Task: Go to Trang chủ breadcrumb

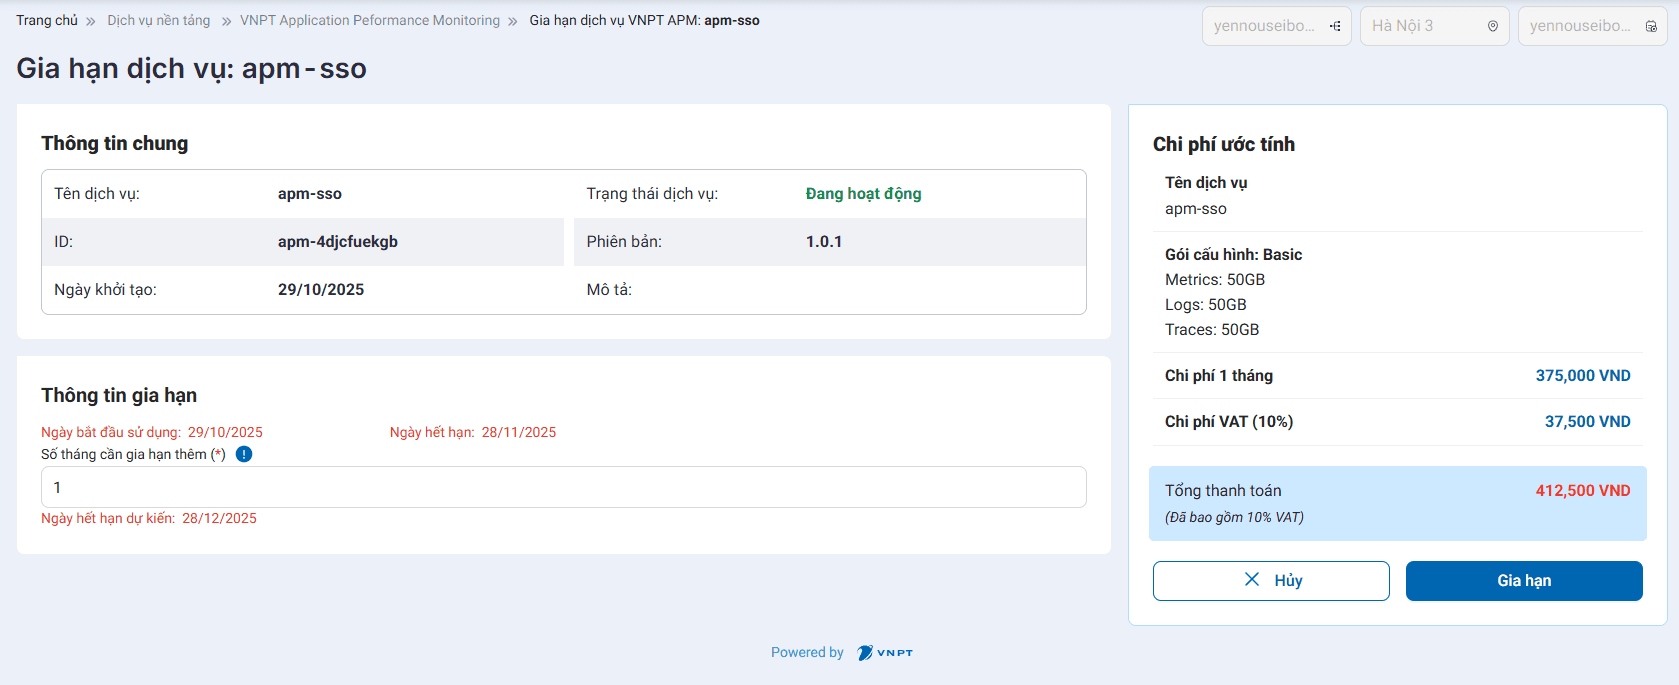Action: [x=46, y=20]
